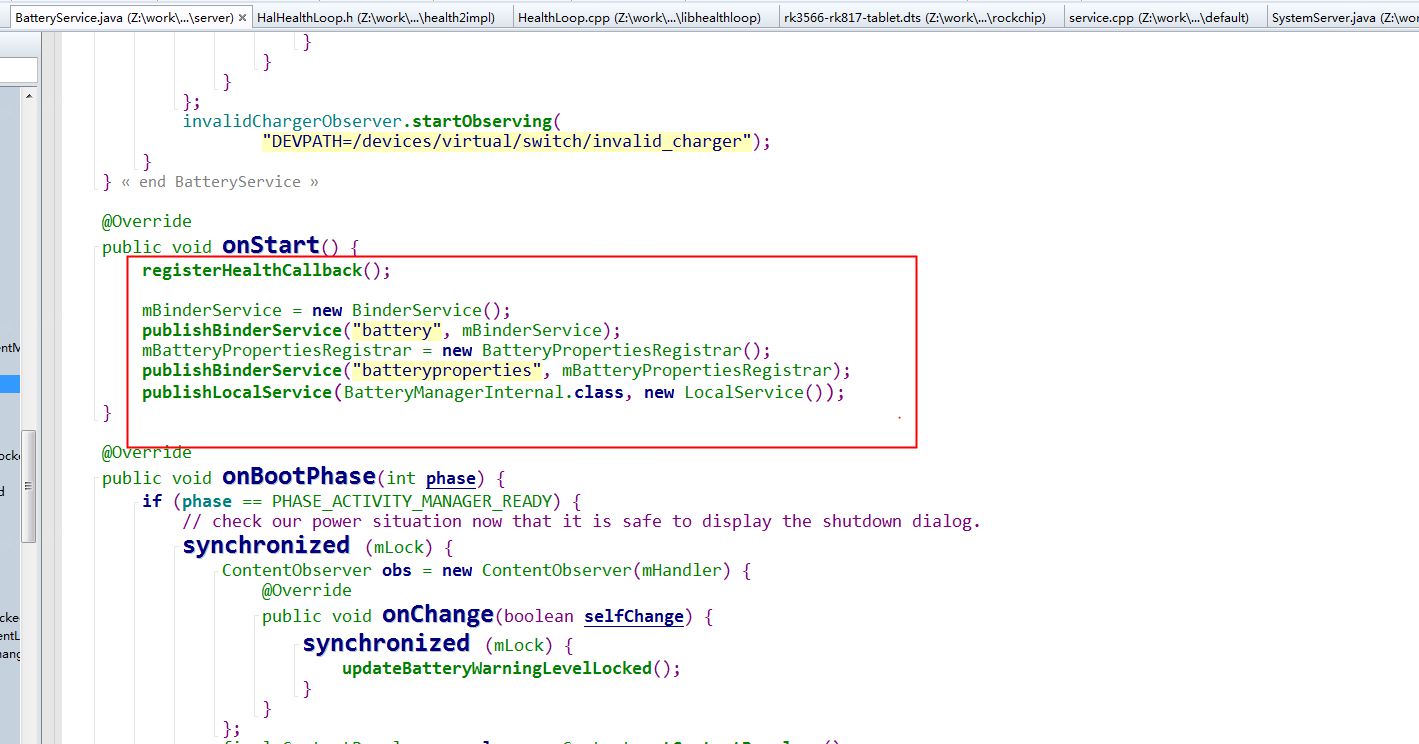Click registerHealthCallback call
This screenshot has width=1419, height=744.
click(252, 270)
